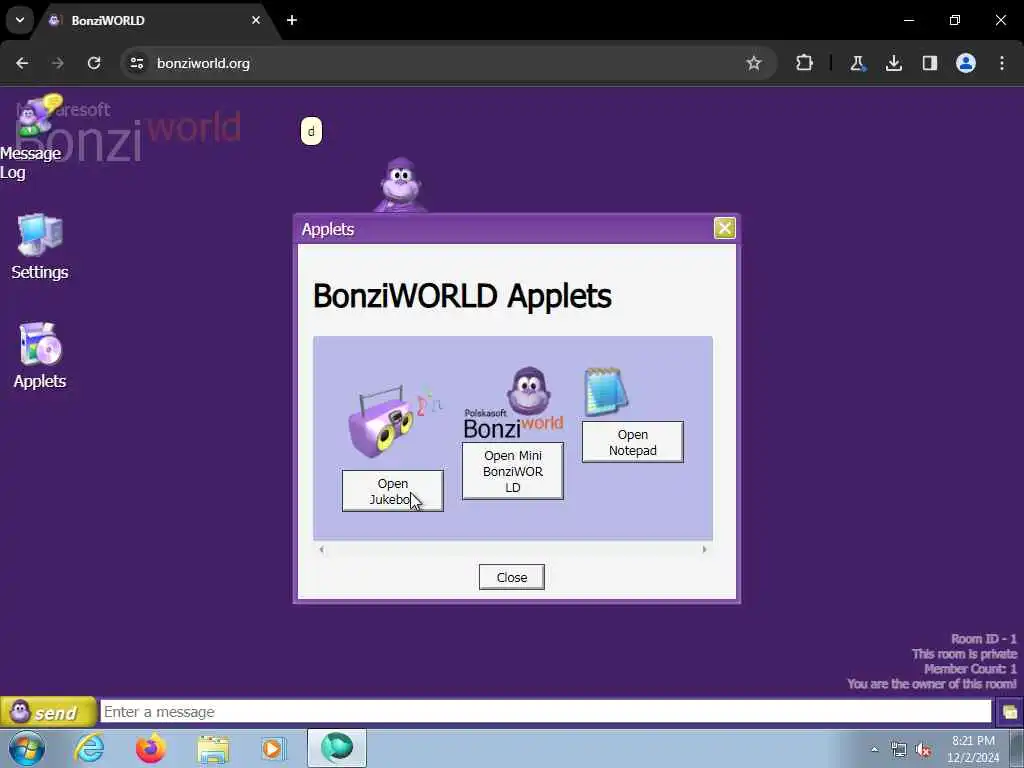
Task: Click the Open Notepad button
Action: (x=632, y=442)
